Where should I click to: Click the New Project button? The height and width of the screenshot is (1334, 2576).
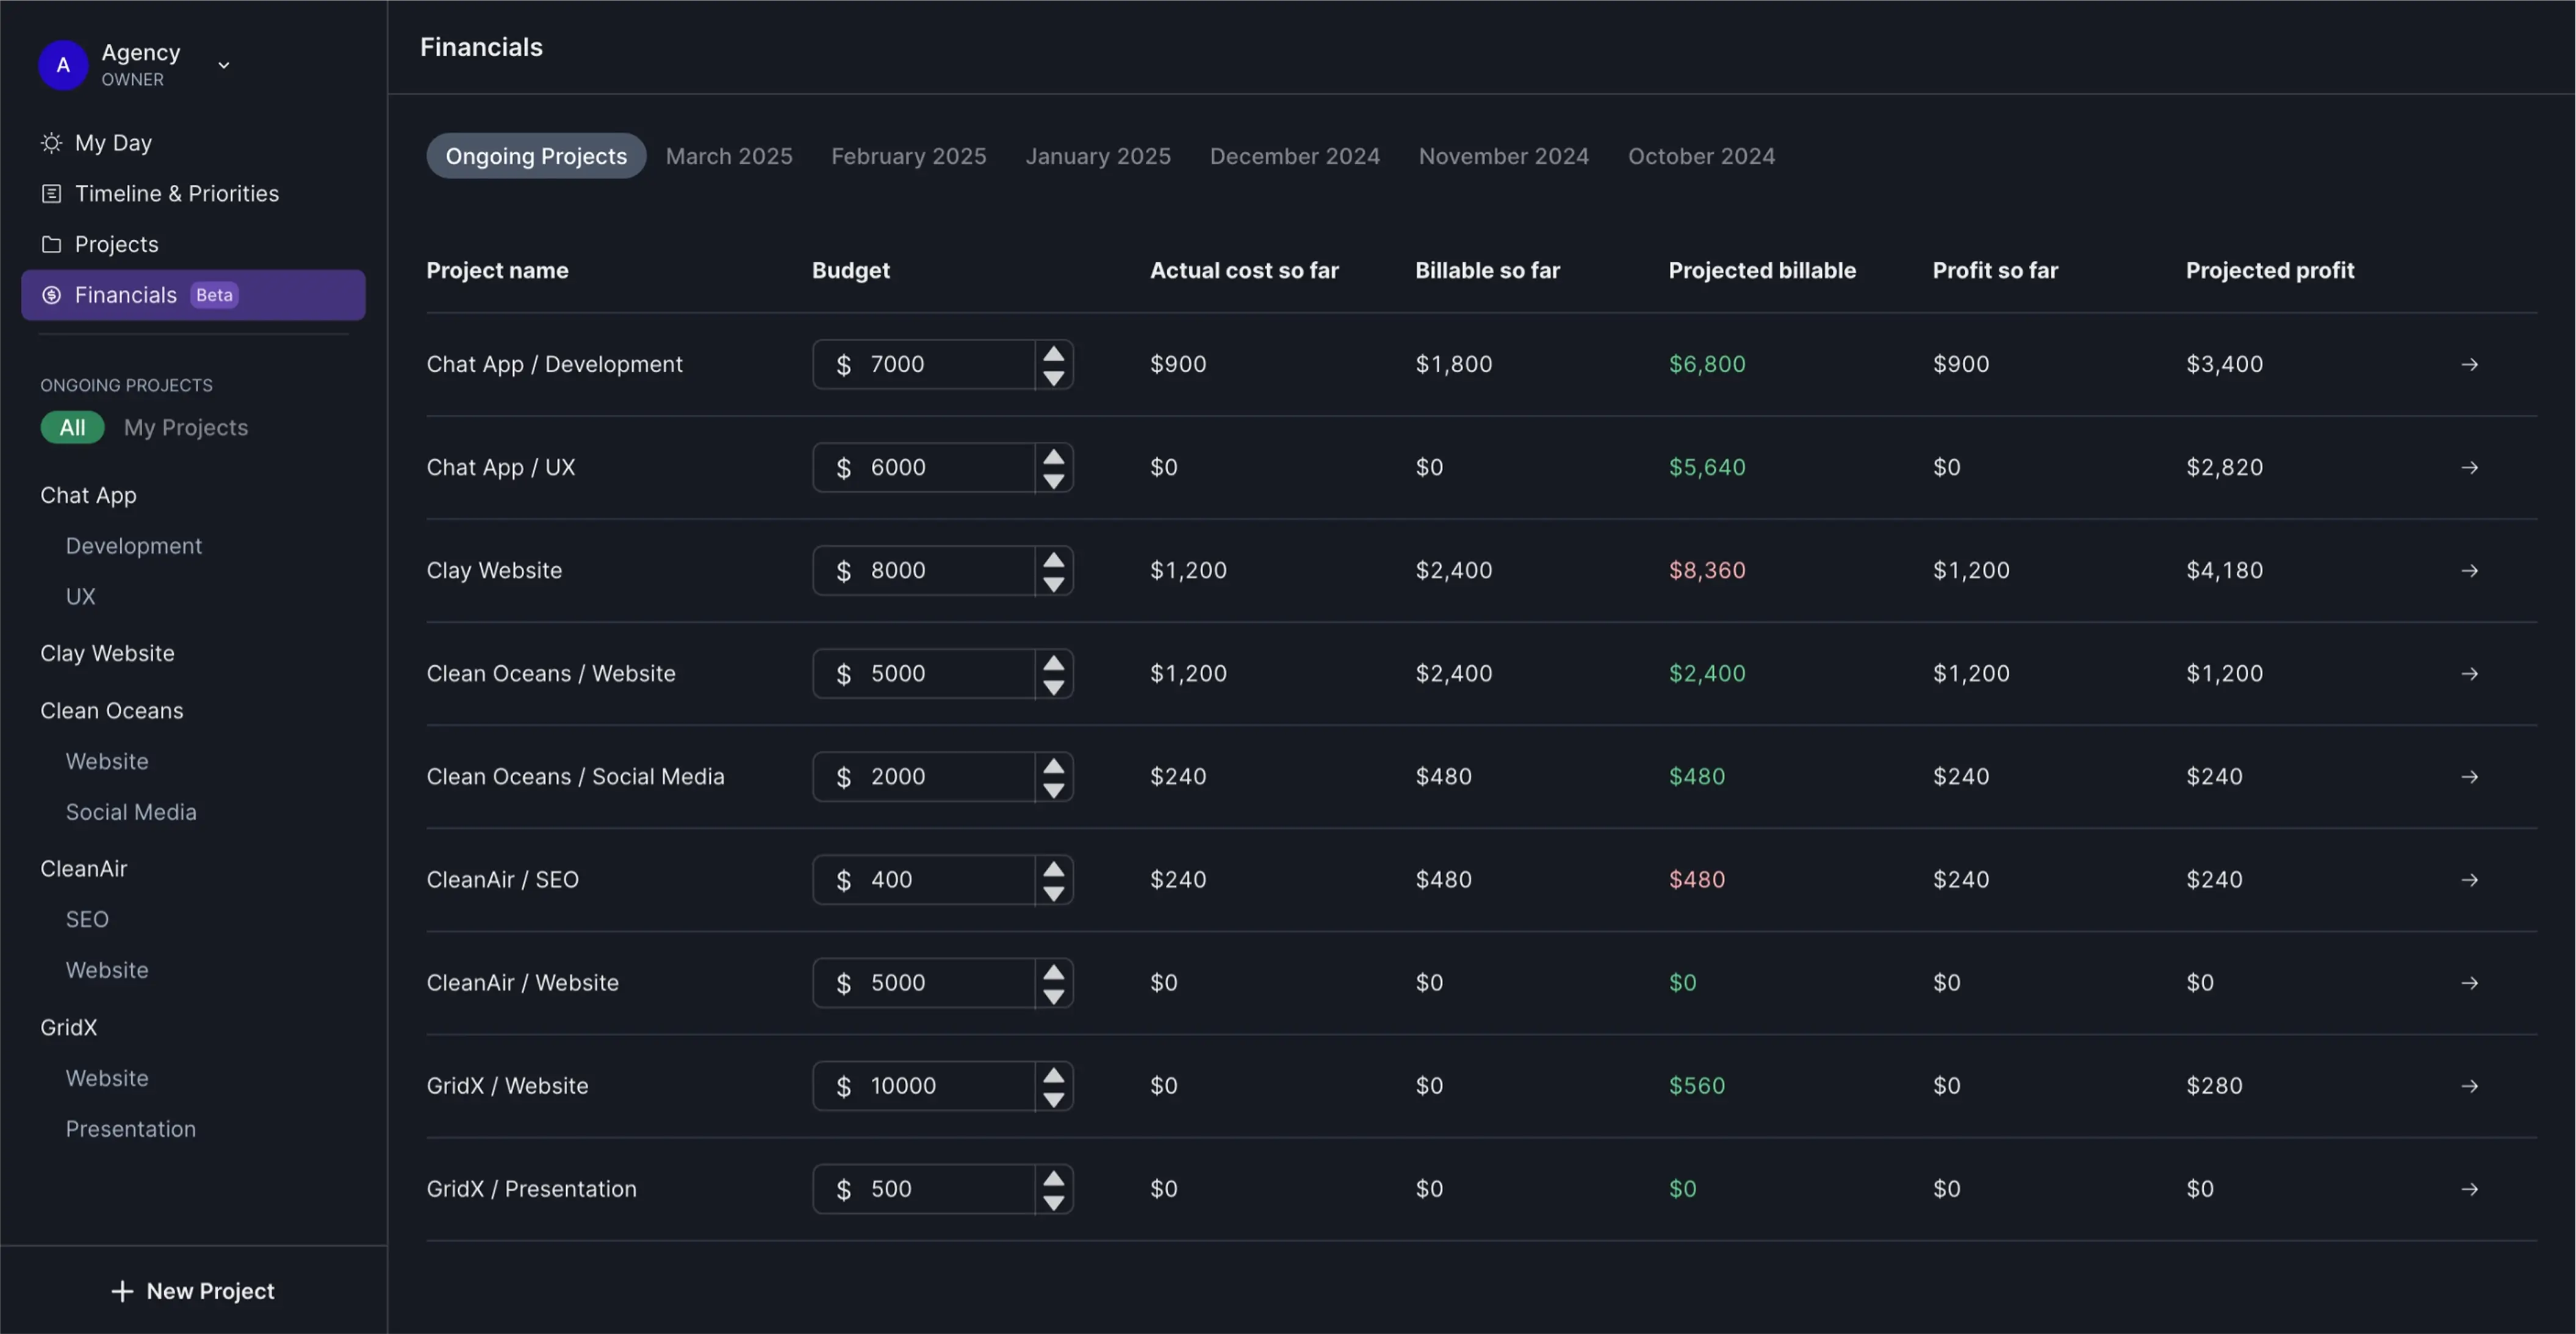pos(193,1291)
